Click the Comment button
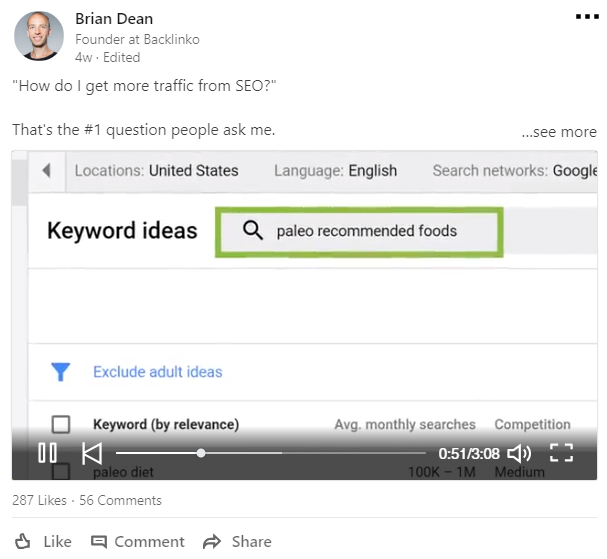Screen dimensions: 607x559 click(x=137, y=542)
